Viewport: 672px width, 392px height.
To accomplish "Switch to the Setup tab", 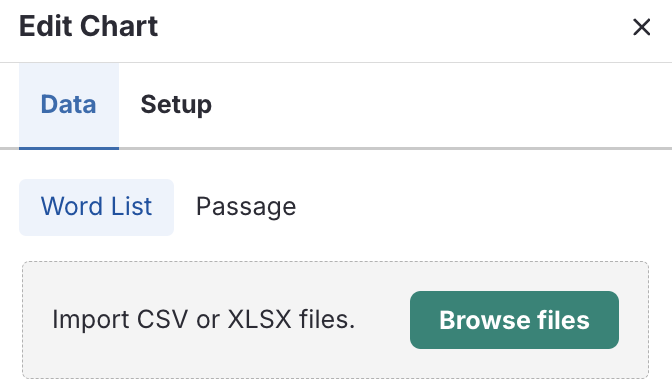I will (176, 105).
